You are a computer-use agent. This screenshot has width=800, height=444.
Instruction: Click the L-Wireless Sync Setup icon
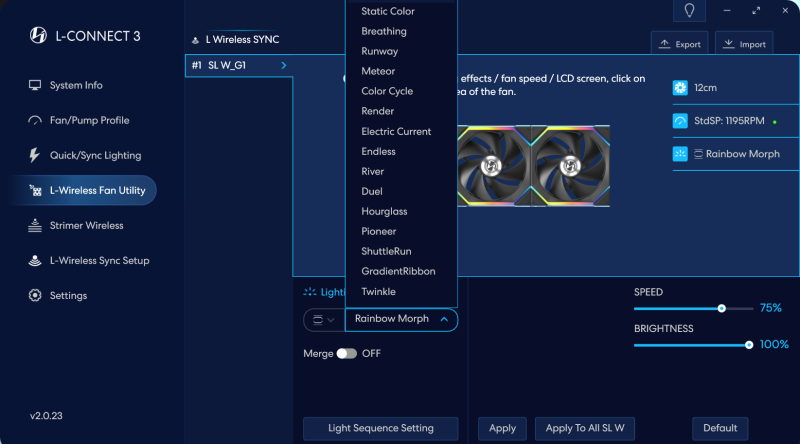click(x=35, y=261)
